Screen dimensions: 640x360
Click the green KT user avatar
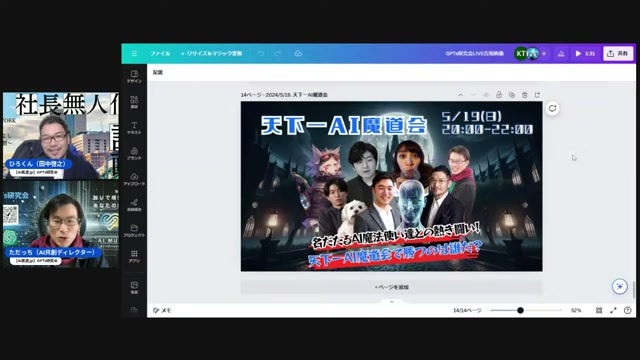520,53
